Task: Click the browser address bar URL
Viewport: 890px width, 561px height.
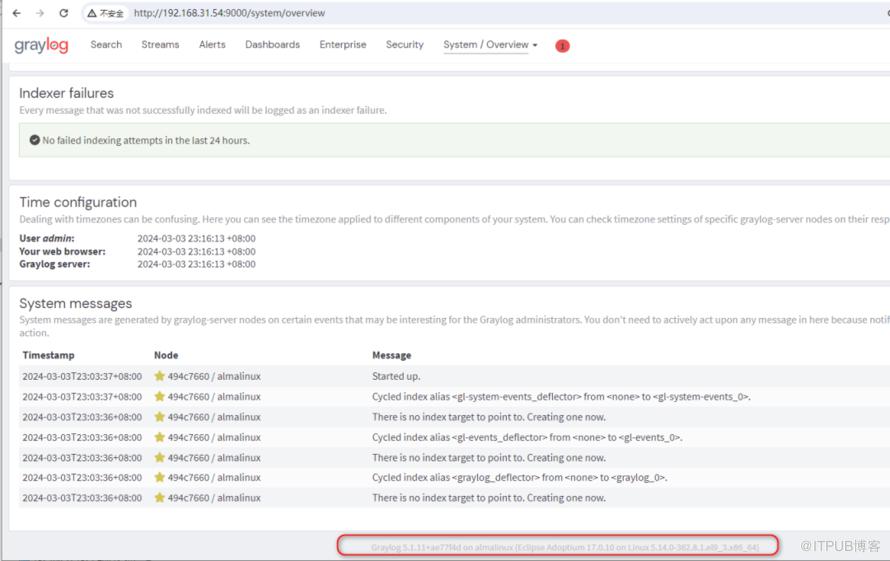Action: [229, 14]
